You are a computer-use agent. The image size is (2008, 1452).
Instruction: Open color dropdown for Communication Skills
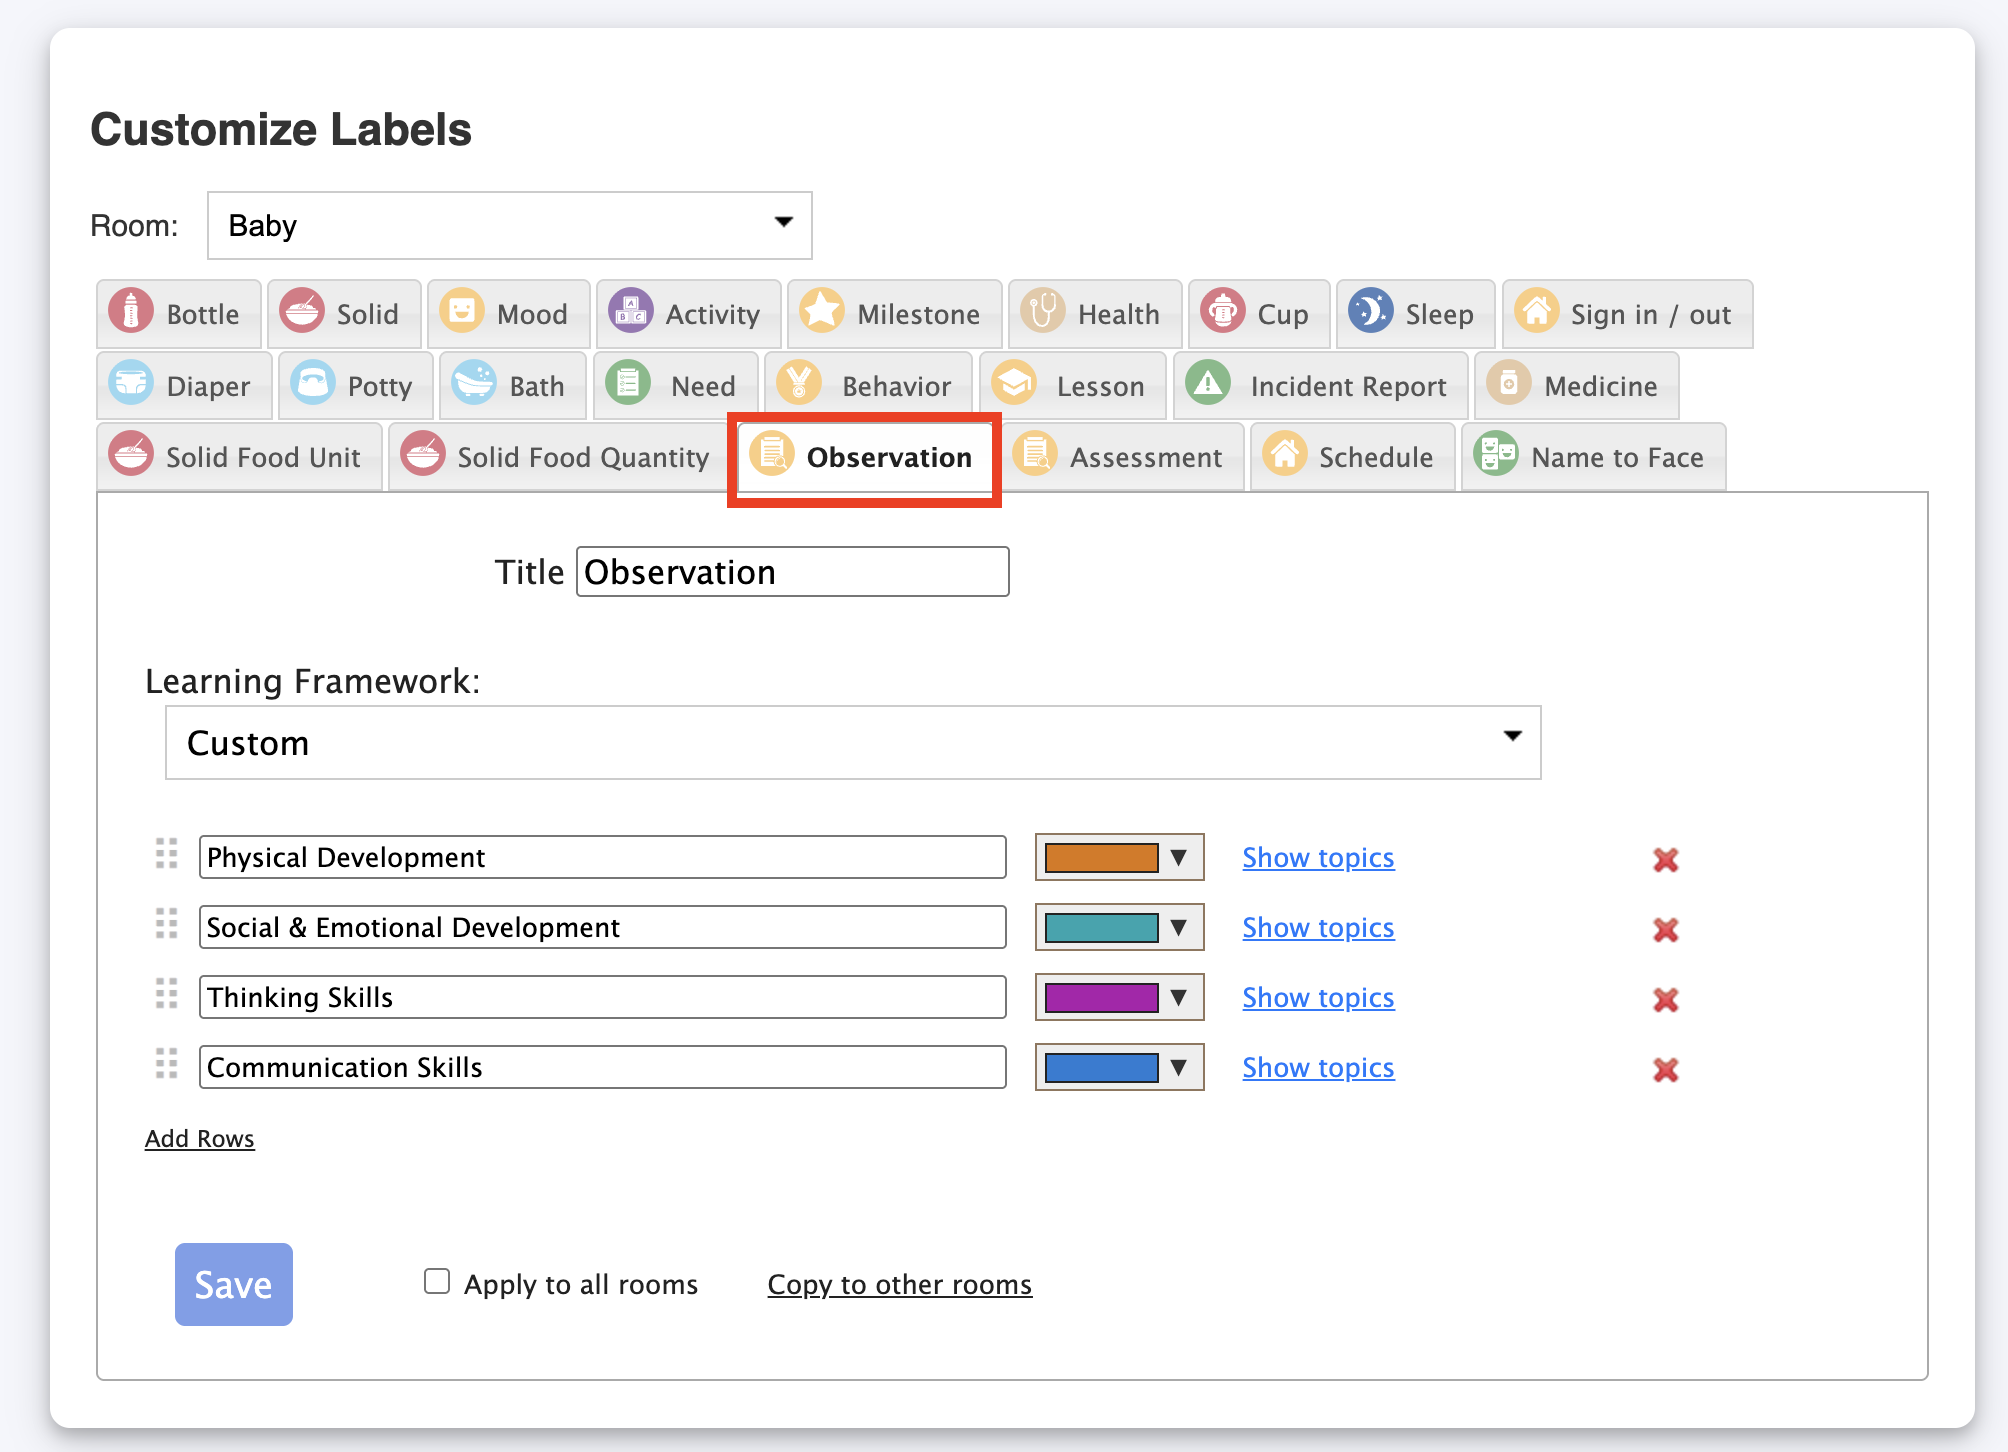click(1178, 1068)
